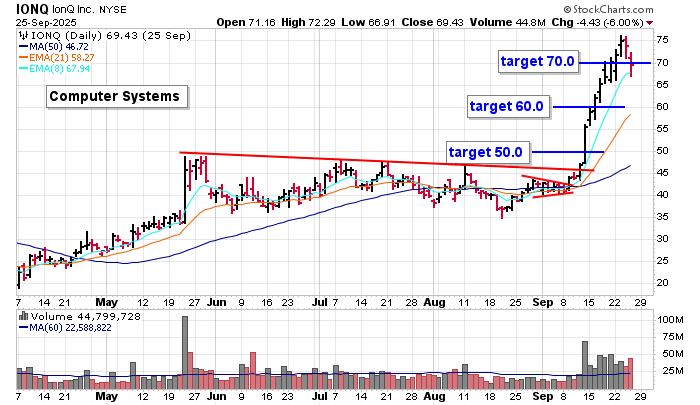Click the Computer Systems sector label
The width and height of the screenshot is (700, 405).
[x=115, y=96]
